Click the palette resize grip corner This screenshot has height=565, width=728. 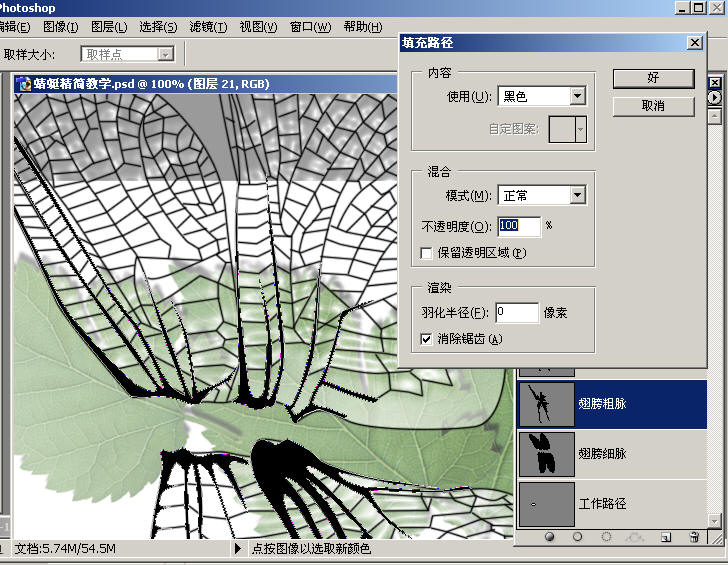718,538
